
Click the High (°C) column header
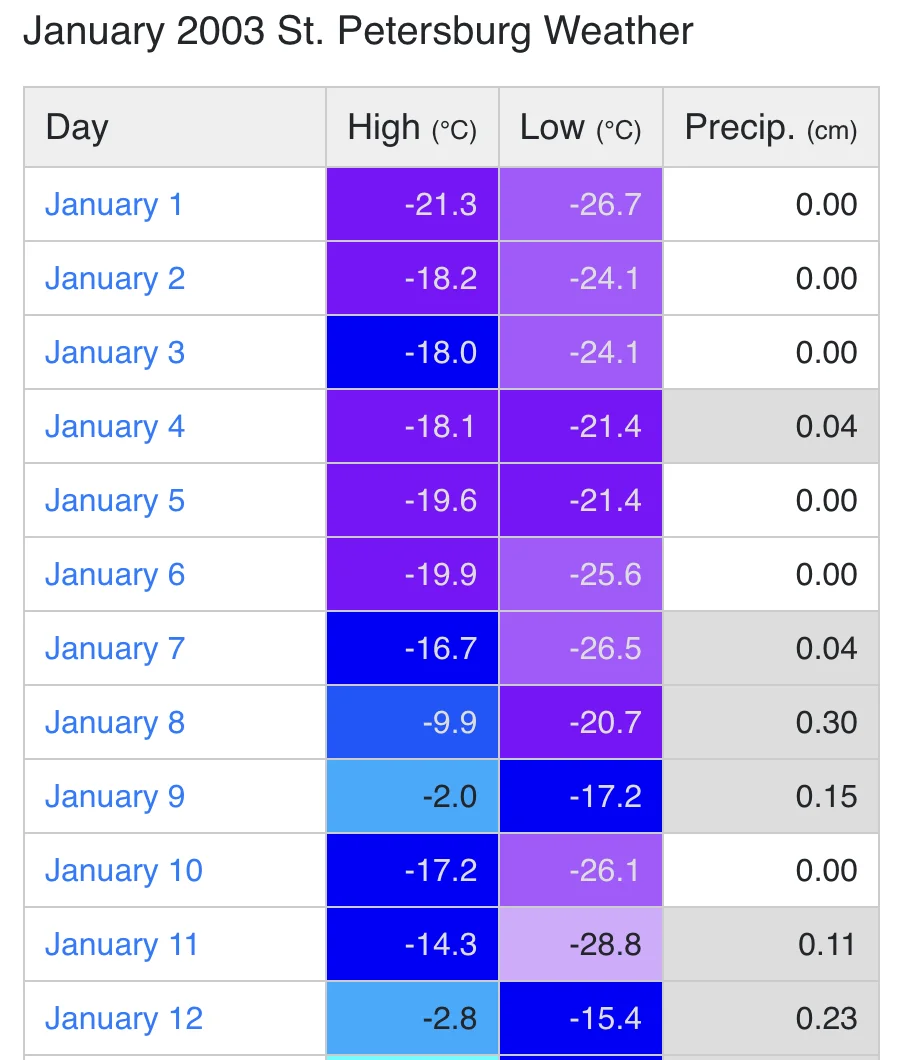[x=412, y=127]
